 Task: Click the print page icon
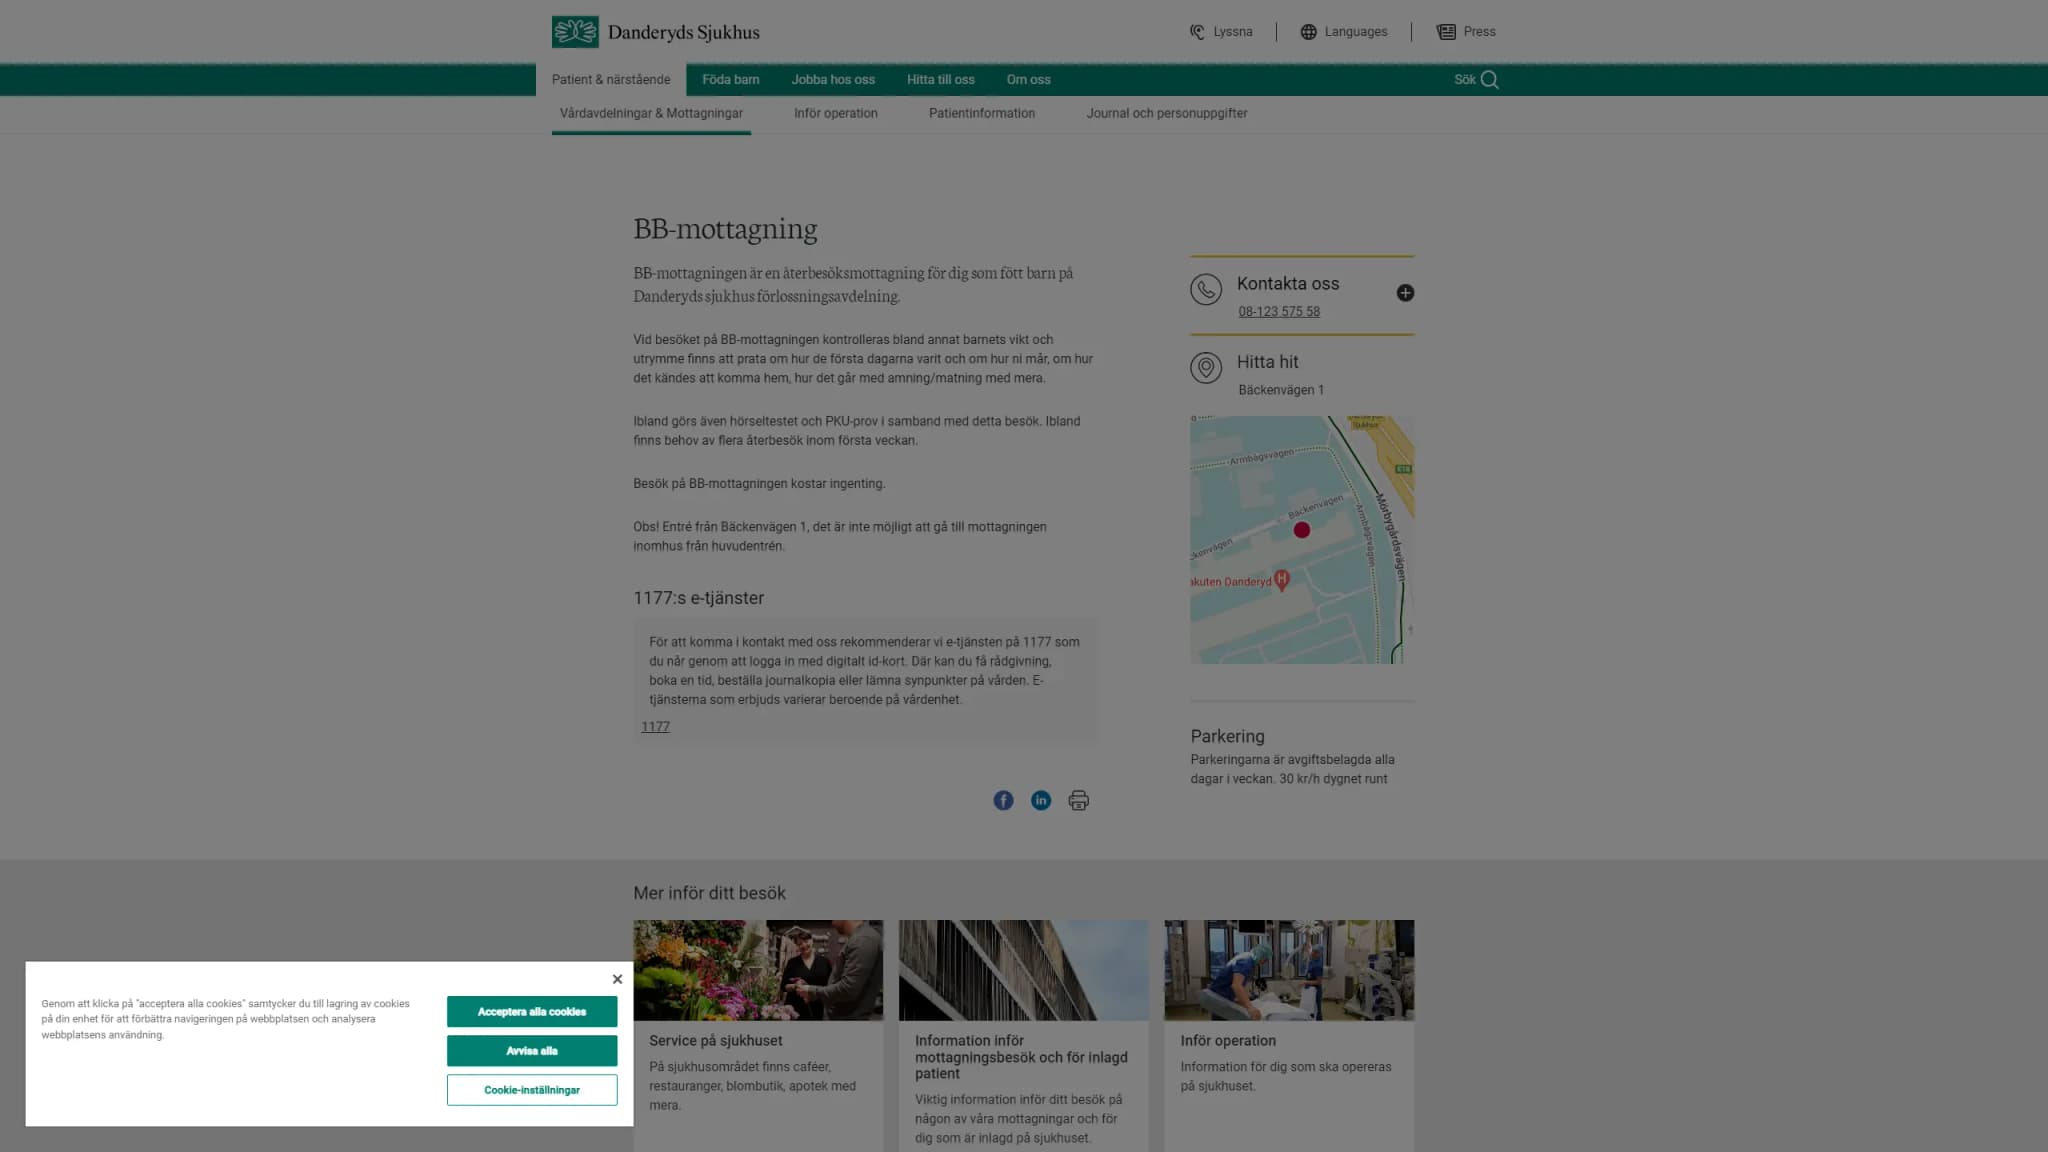coord(1078,800)
